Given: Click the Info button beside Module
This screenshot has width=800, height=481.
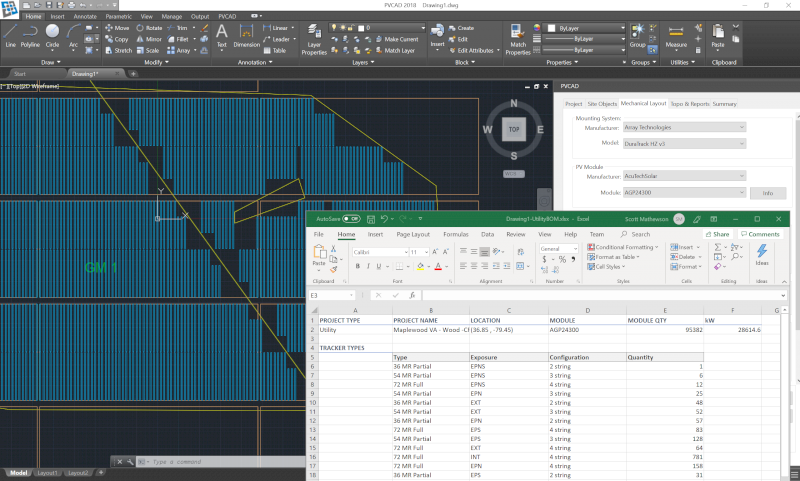Looking at the screenshot, I should [x=768, y=192].
